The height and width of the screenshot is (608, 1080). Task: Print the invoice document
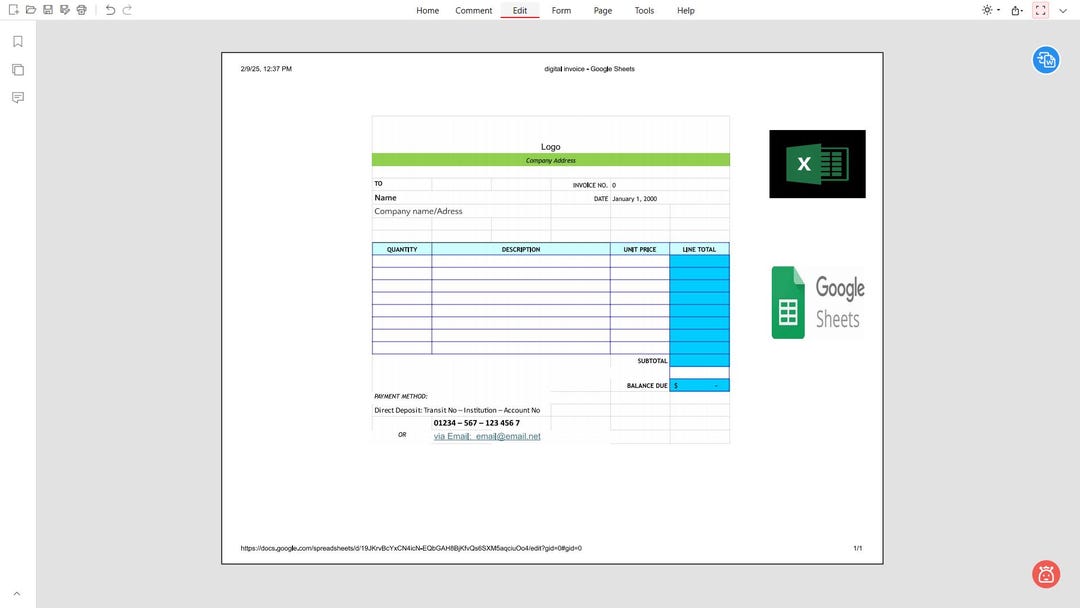(81, 10)
